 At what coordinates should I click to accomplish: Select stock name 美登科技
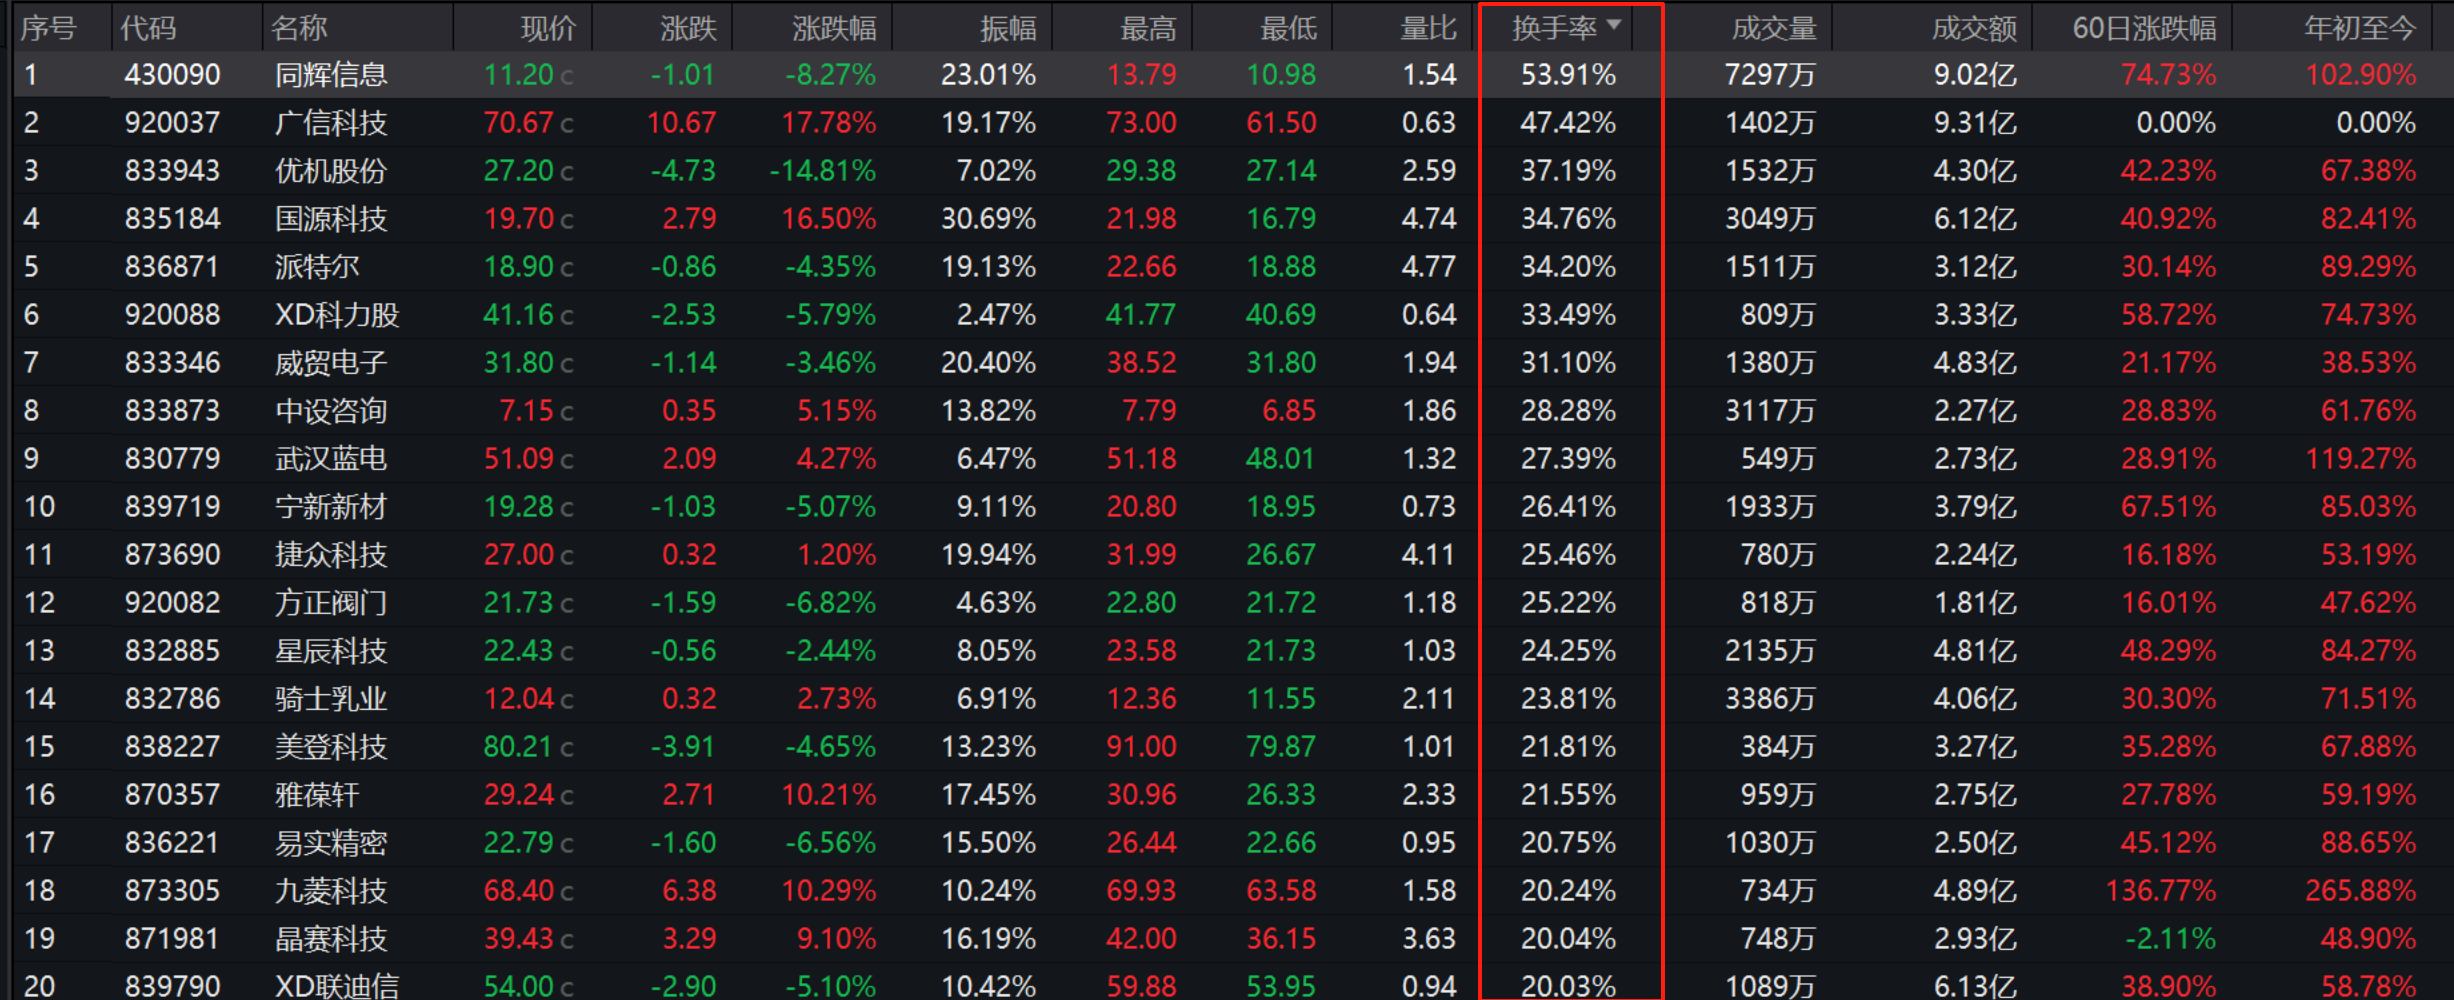click(x=331, y=747)
